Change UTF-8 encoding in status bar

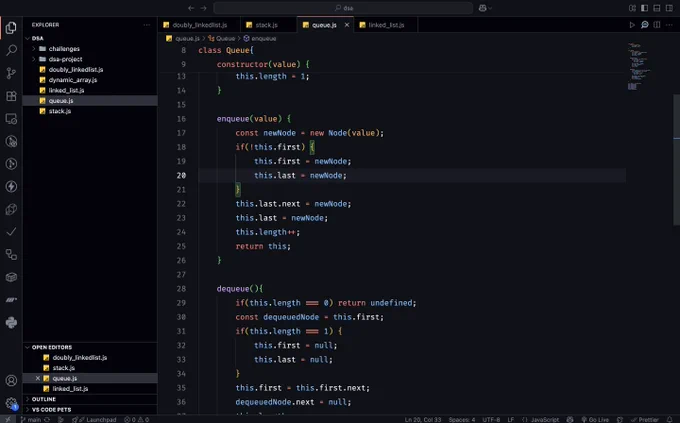(491, 420)
